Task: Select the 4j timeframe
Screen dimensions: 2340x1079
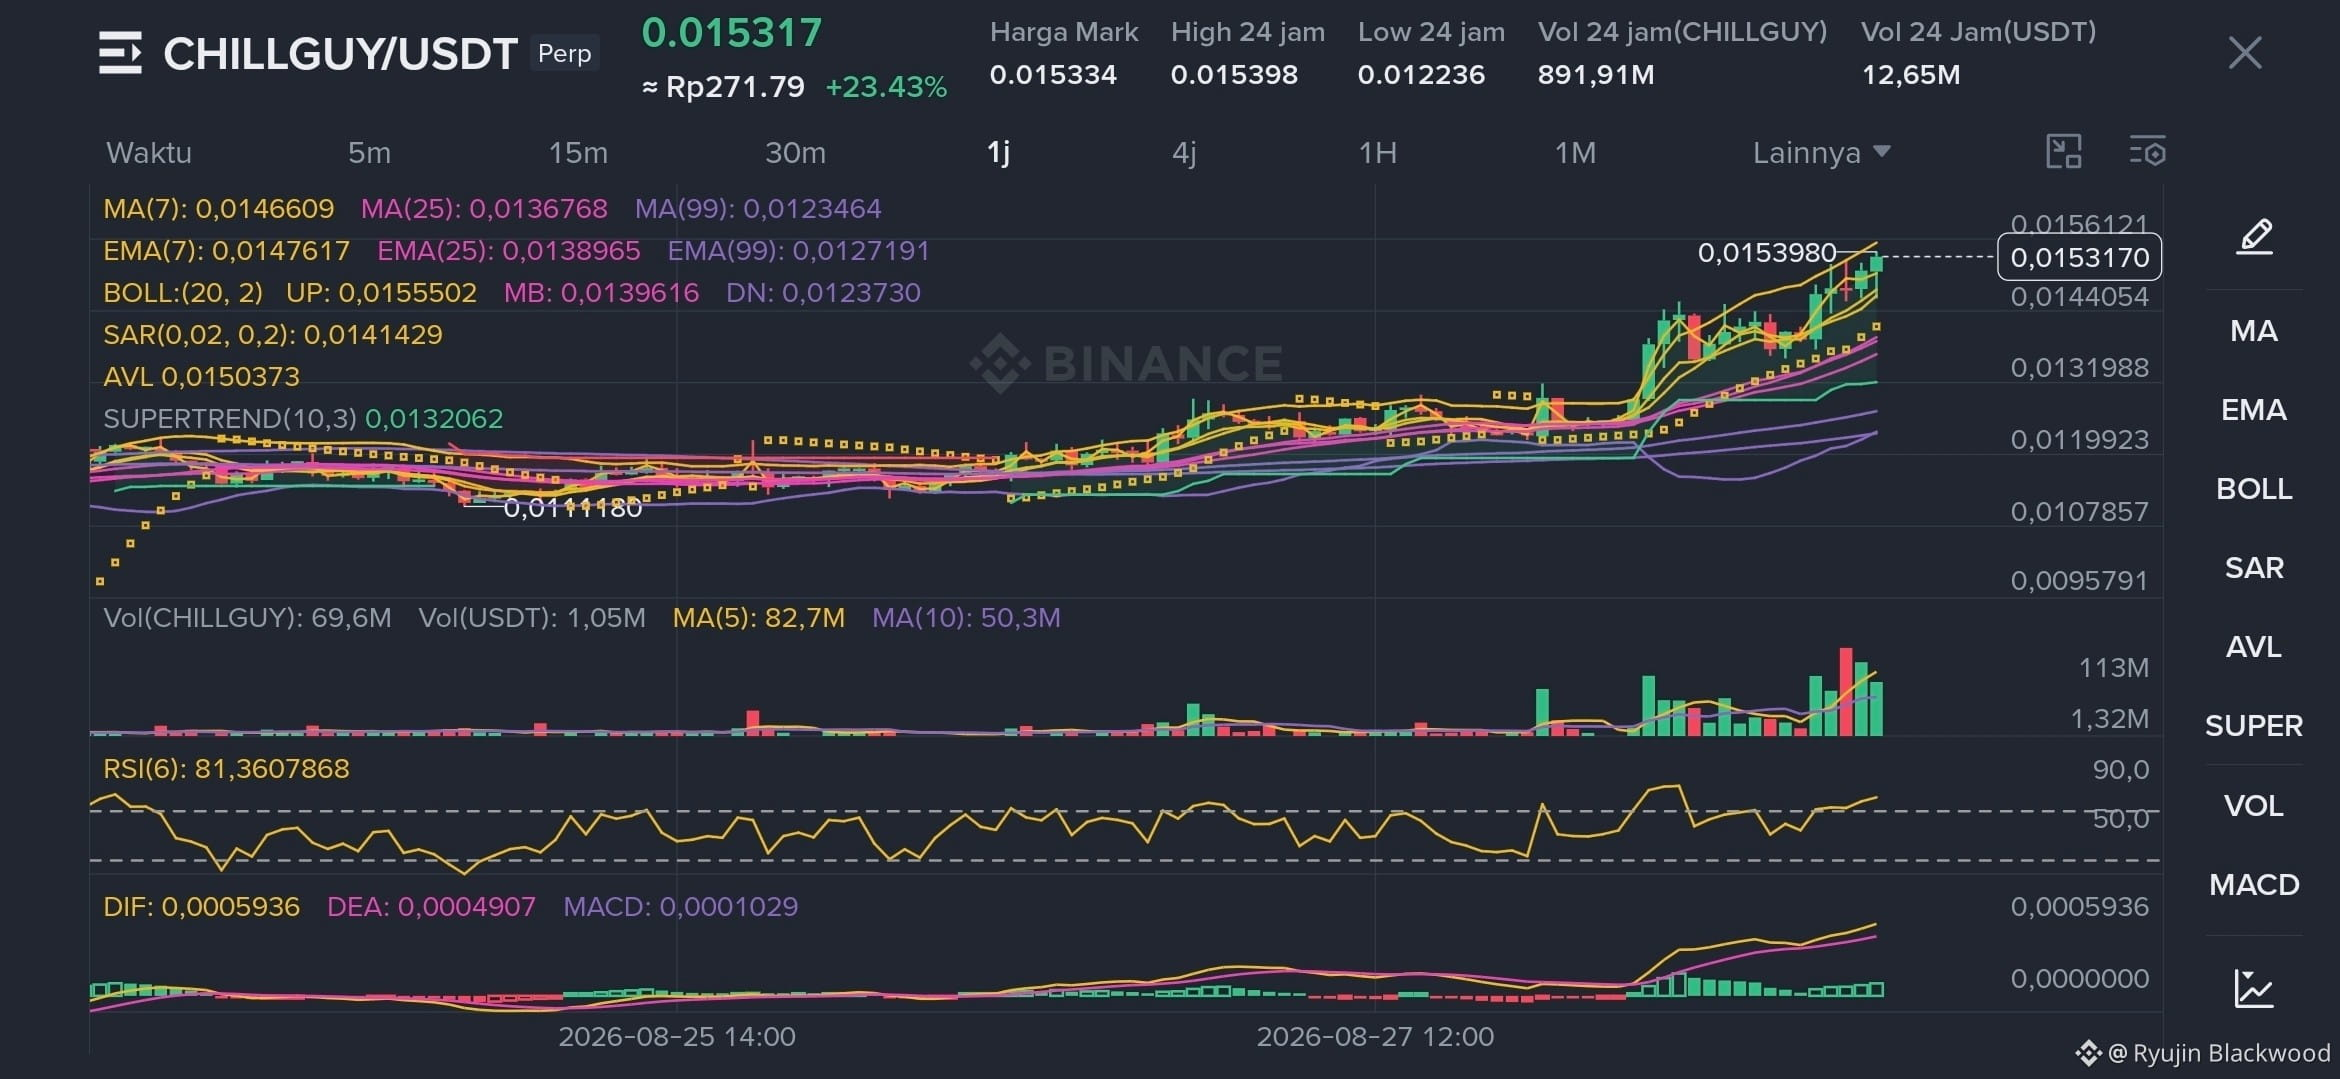Action: 1184,153
